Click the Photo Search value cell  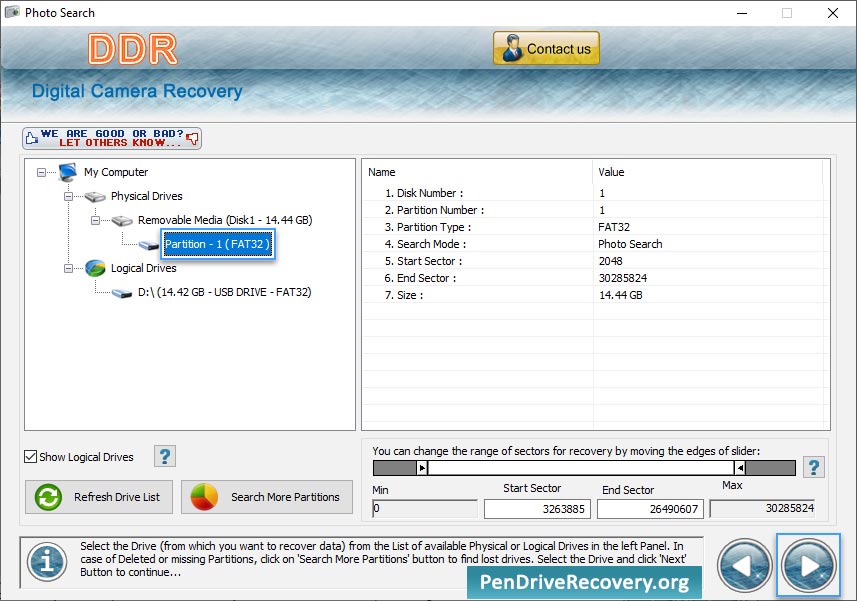click(x=630, y=244)
